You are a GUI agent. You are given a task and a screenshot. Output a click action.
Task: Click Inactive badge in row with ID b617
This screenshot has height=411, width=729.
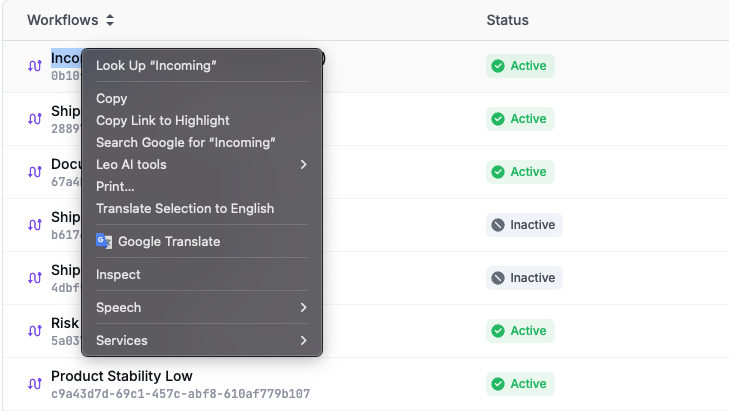pos(524,225)
